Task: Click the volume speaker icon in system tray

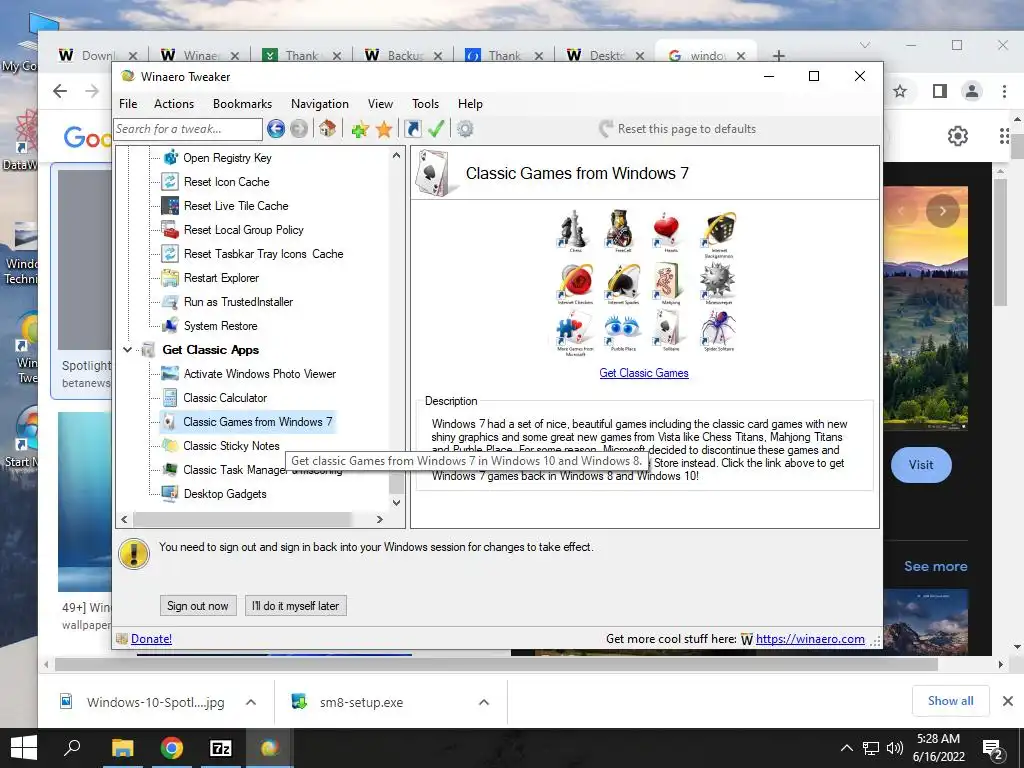Action: click(895, 748)
